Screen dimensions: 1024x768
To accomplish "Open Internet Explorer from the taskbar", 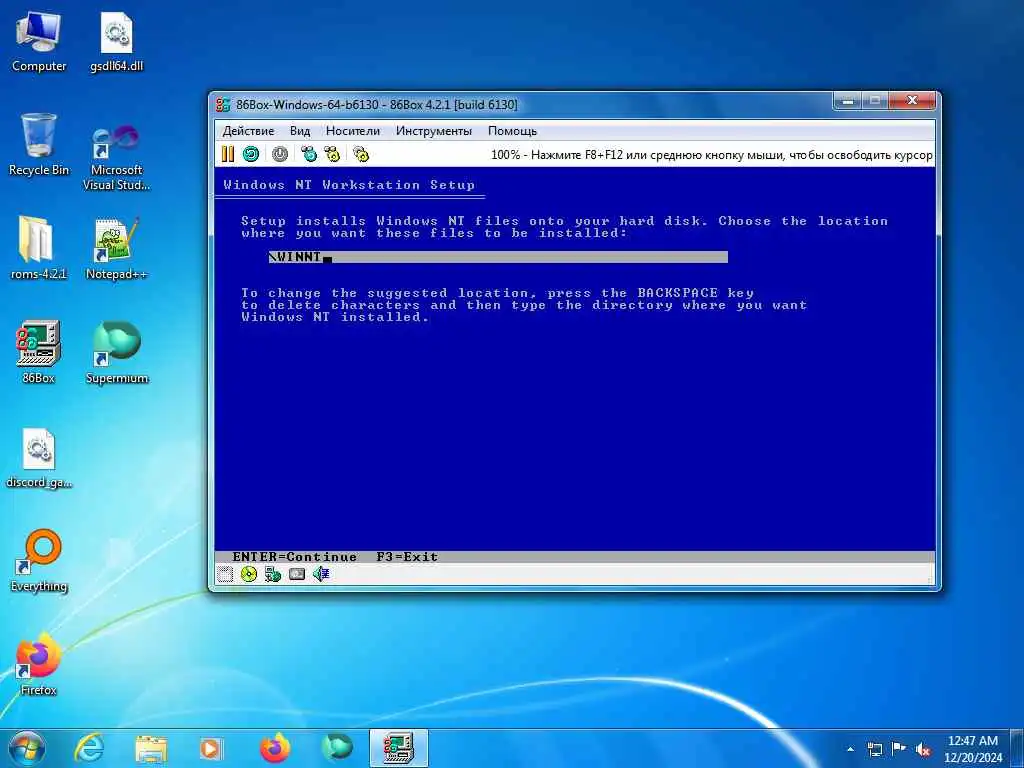I will 89,748.
